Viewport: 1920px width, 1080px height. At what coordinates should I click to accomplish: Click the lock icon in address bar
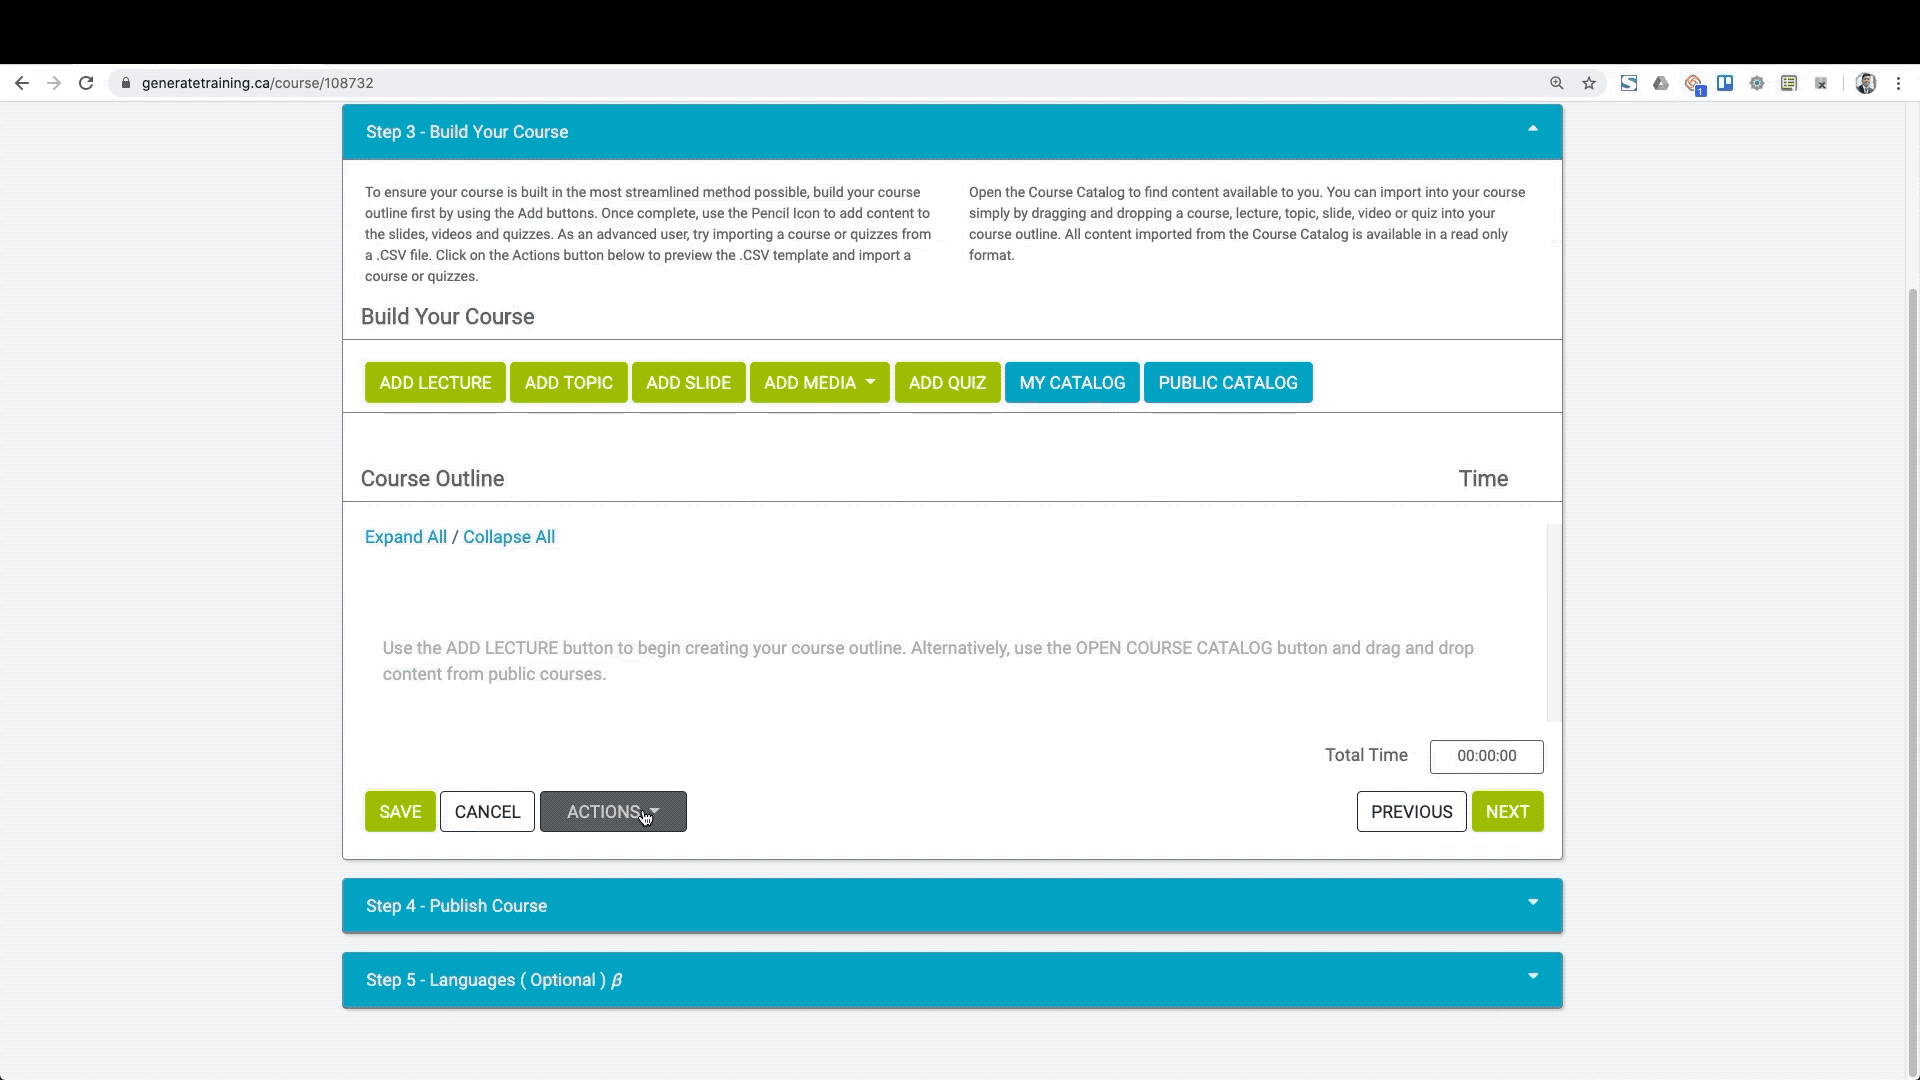click(126, 83)
